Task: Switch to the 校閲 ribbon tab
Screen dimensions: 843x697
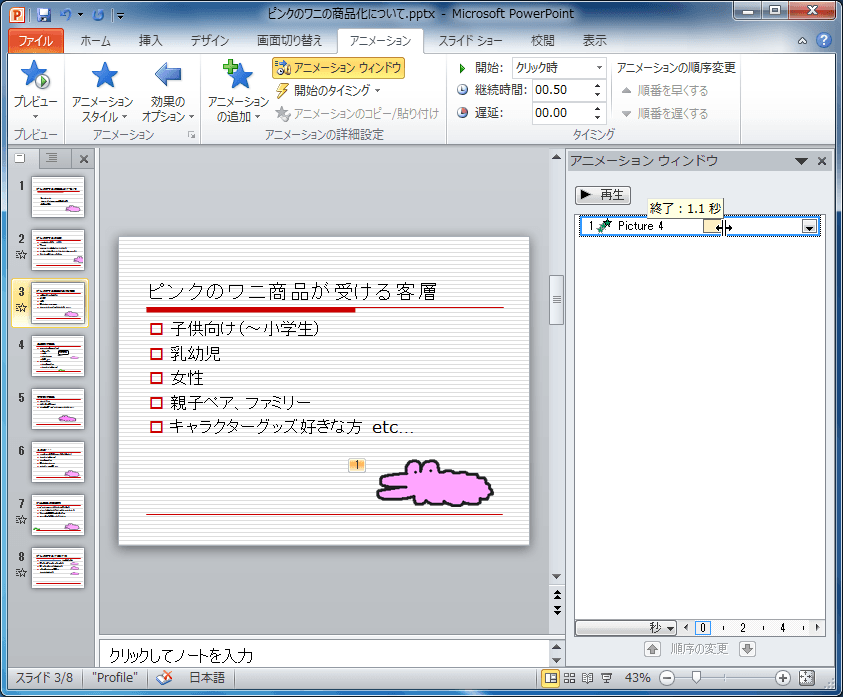Action: (542, 41)
